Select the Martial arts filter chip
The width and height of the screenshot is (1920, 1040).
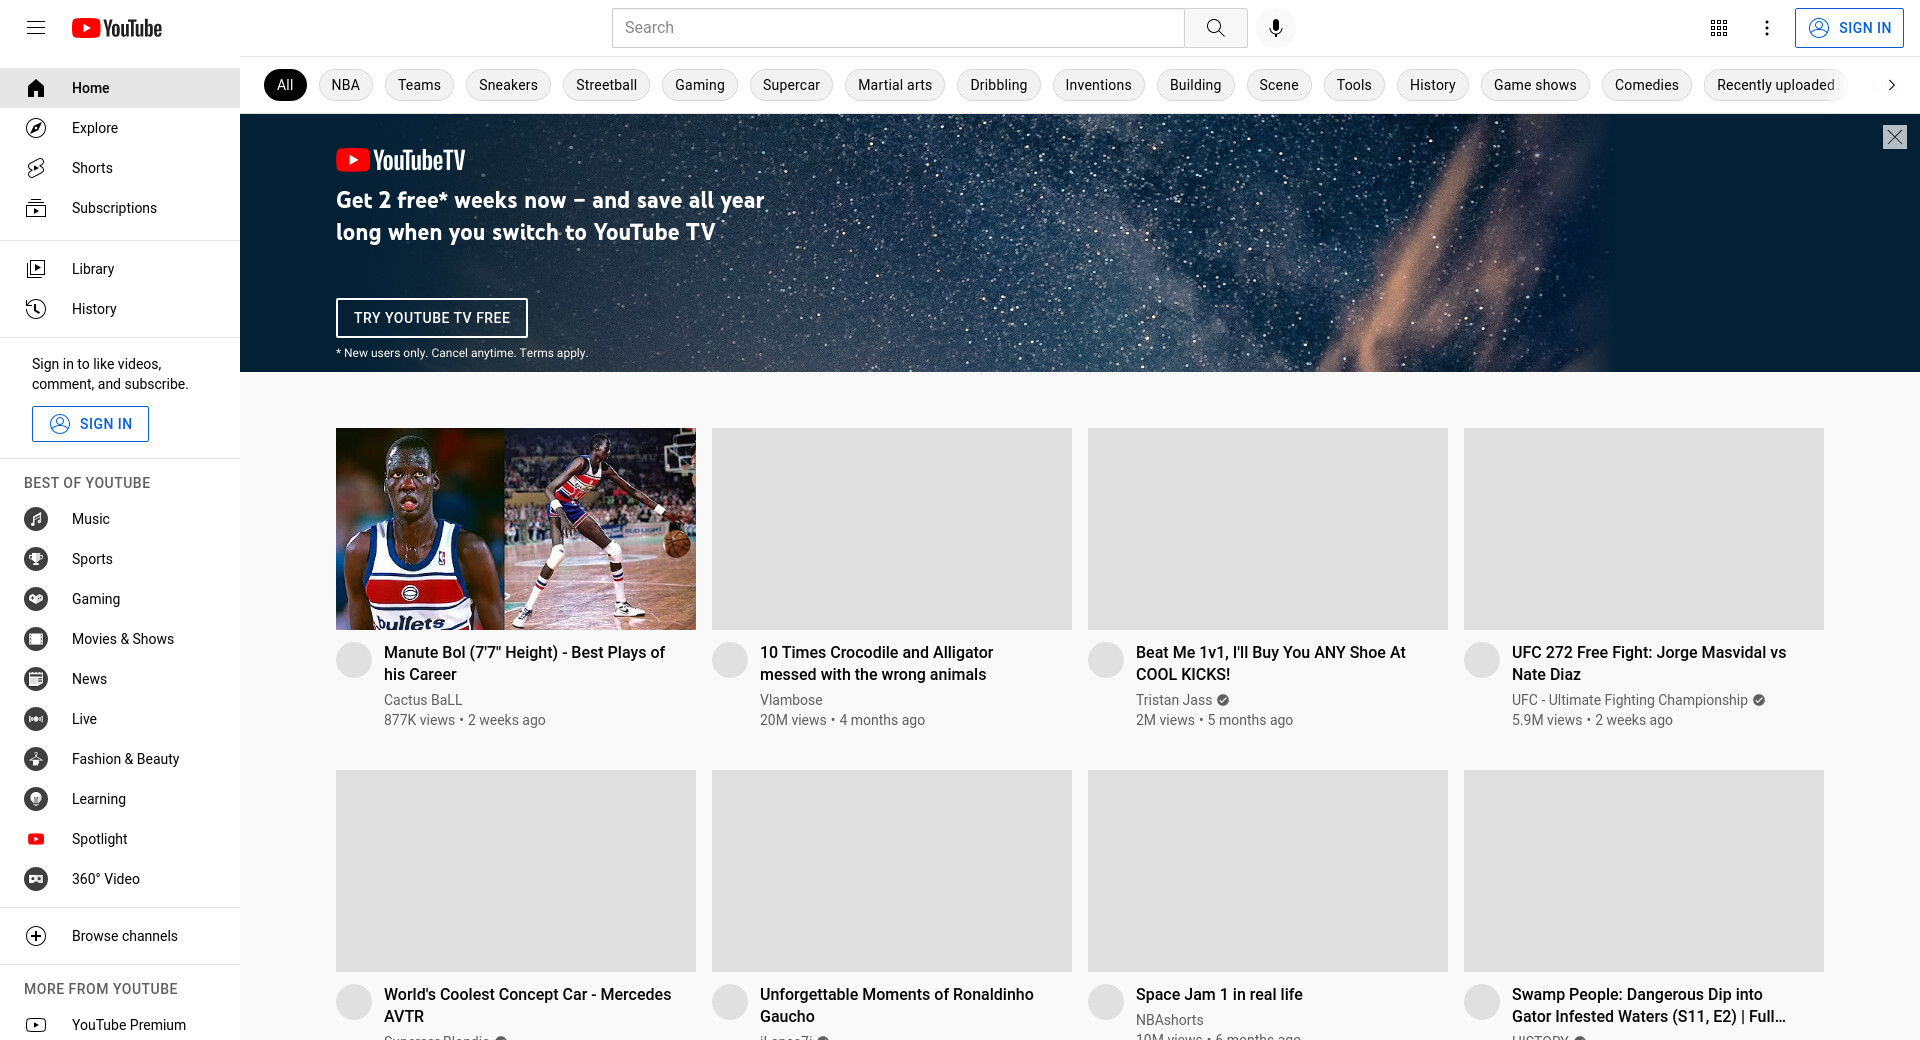click(x=895, y=85)
